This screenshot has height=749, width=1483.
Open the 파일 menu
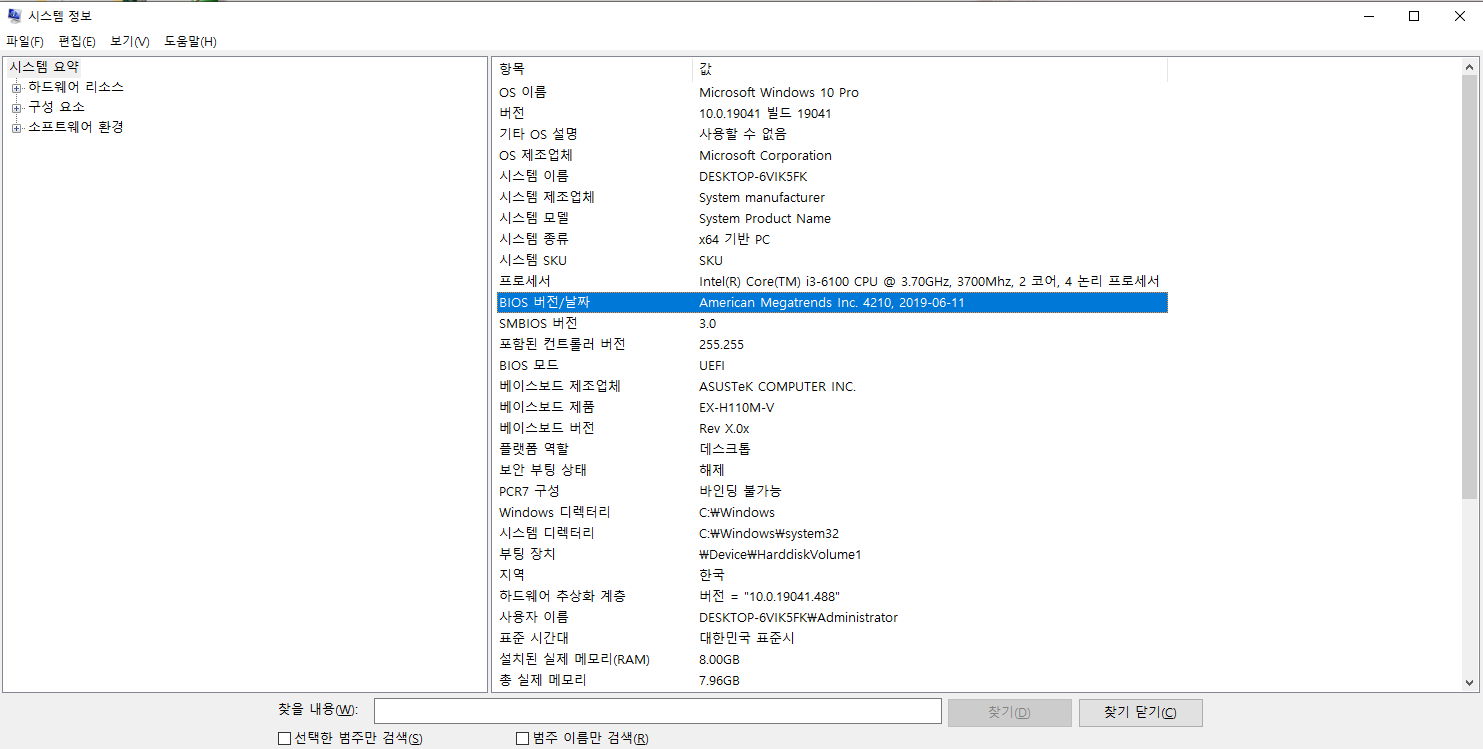25,42
